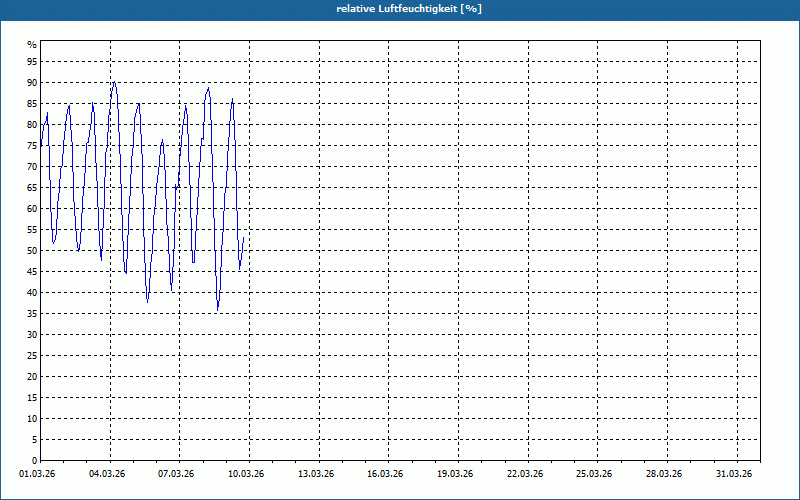Click the '25.03.26' date label

594,474
